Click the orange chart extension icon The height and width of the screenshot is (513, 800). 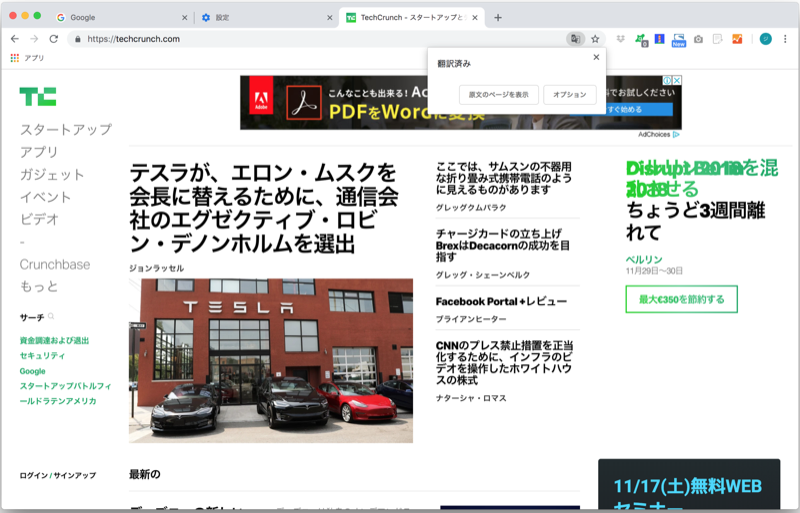point(737,39)
